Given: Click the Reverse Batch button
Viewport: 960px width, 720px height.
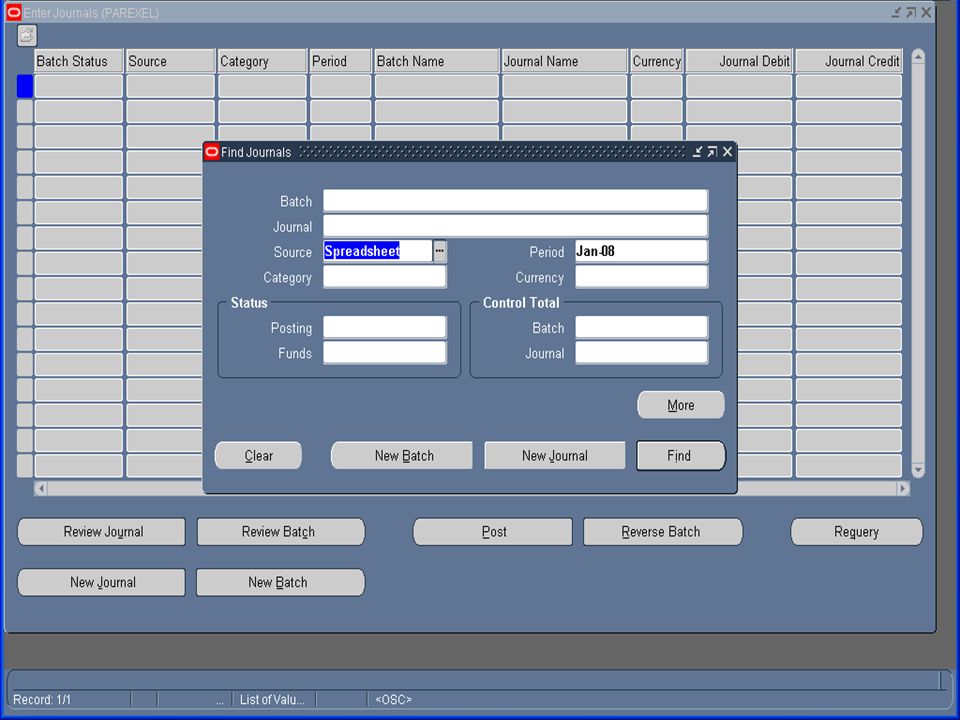Looking at the screenshot, I should point(663,531).
